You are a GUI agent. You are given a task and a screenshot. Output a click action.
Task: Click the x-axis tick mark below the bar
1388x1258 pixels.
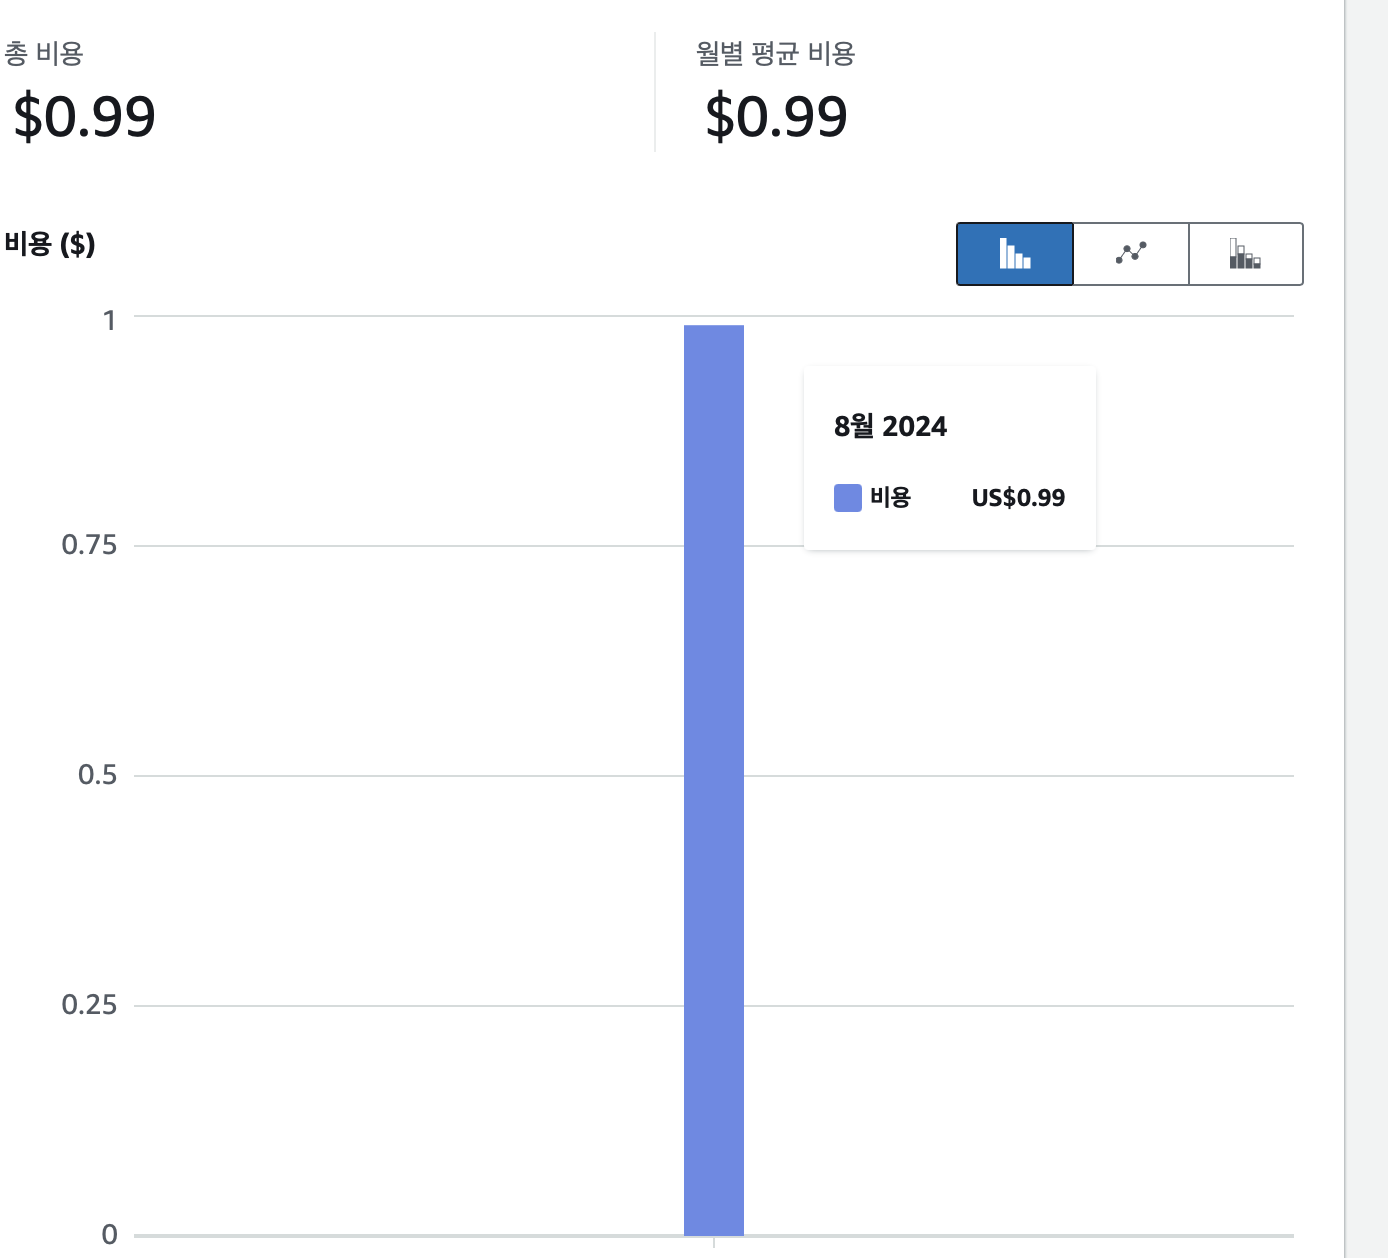tap(714, 1242)
